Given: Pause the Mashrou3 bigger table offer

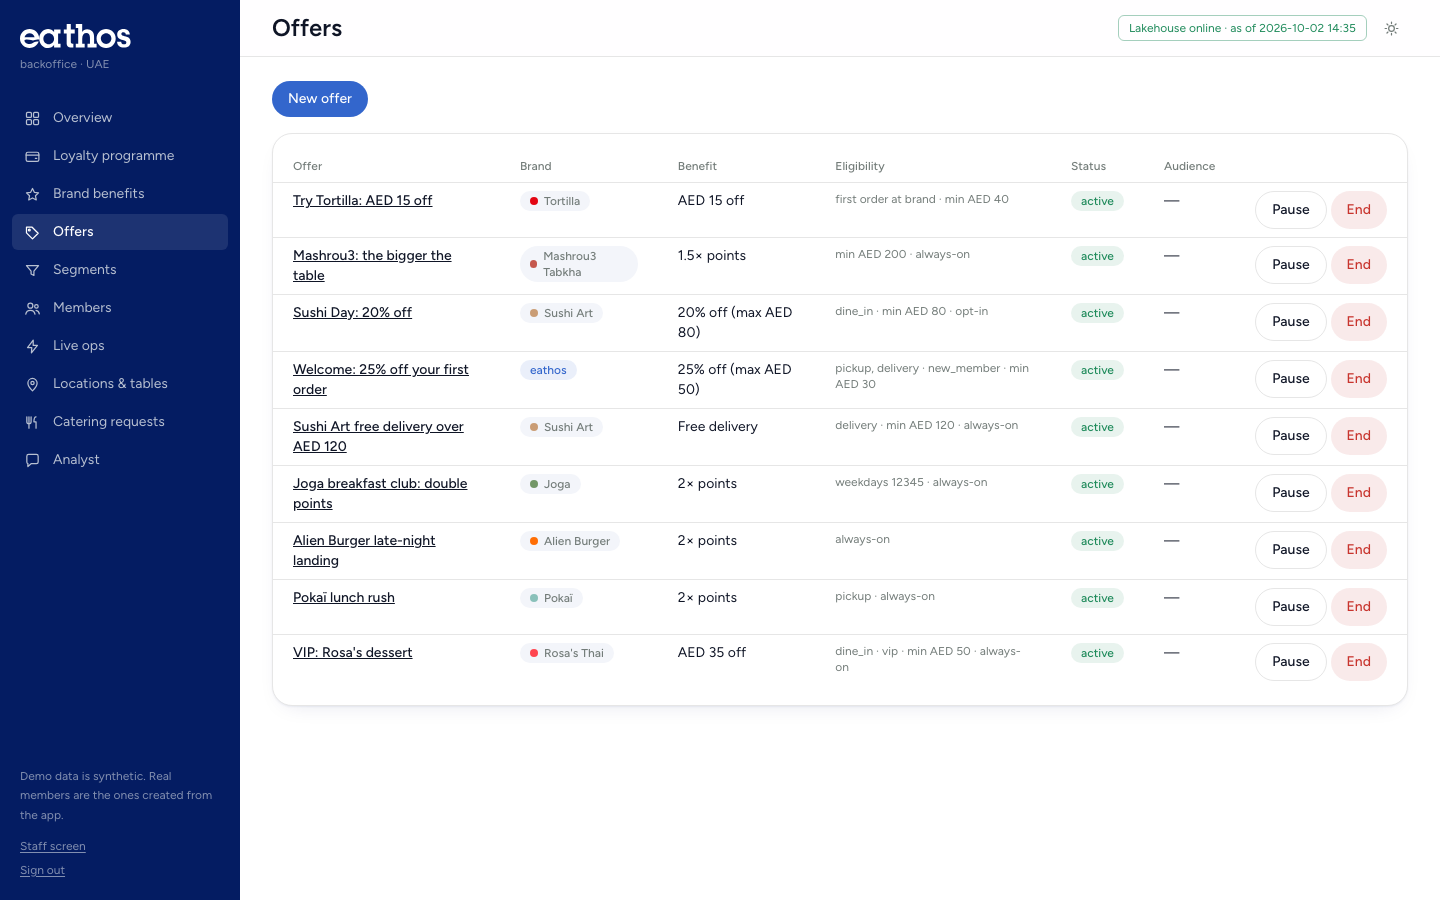Looking at the screenshot, I should (1291, 265).
